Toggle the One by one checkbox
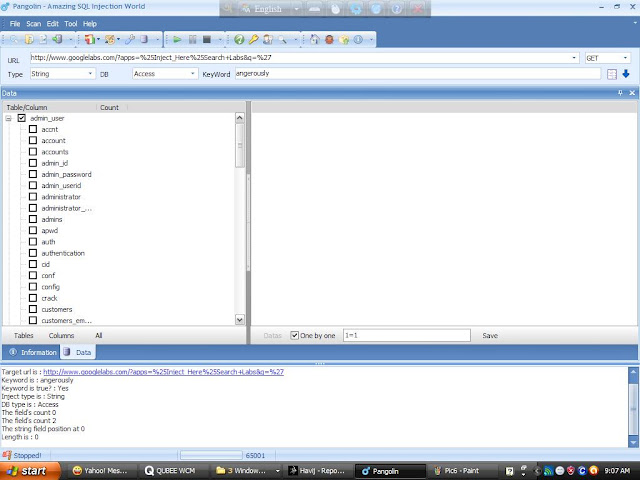 [294, 335]
